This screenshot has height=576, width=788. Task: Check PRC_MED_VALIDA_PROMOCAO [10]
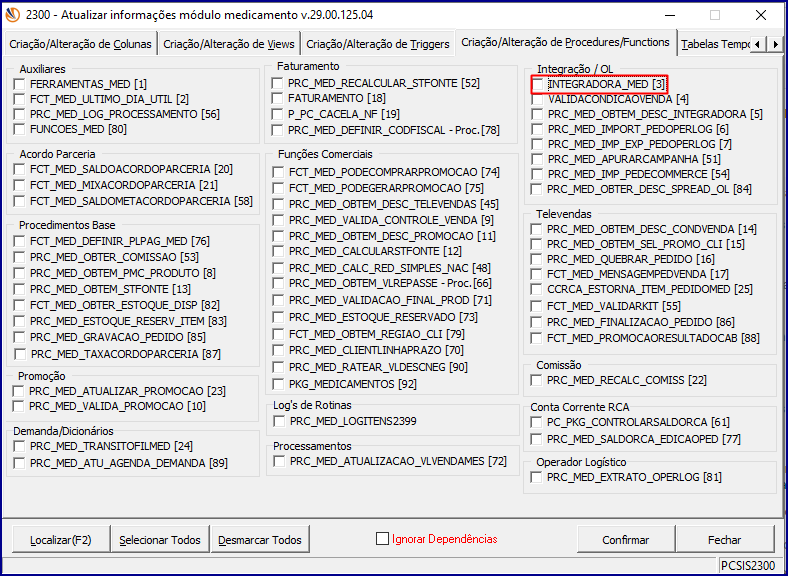[19, 406]
